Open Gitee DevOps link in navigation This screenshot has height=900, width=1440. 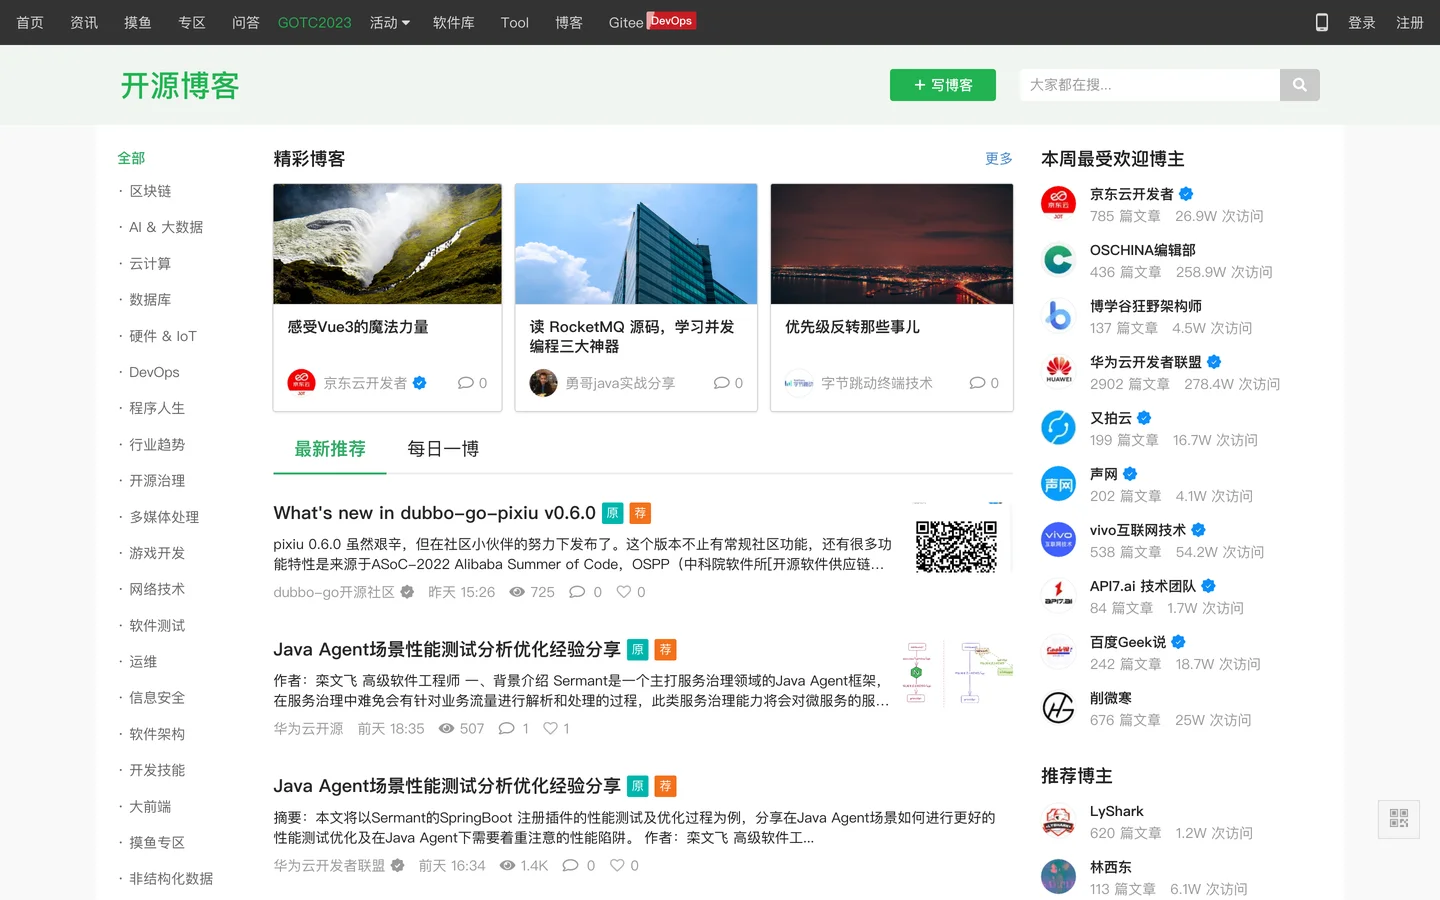652,21
